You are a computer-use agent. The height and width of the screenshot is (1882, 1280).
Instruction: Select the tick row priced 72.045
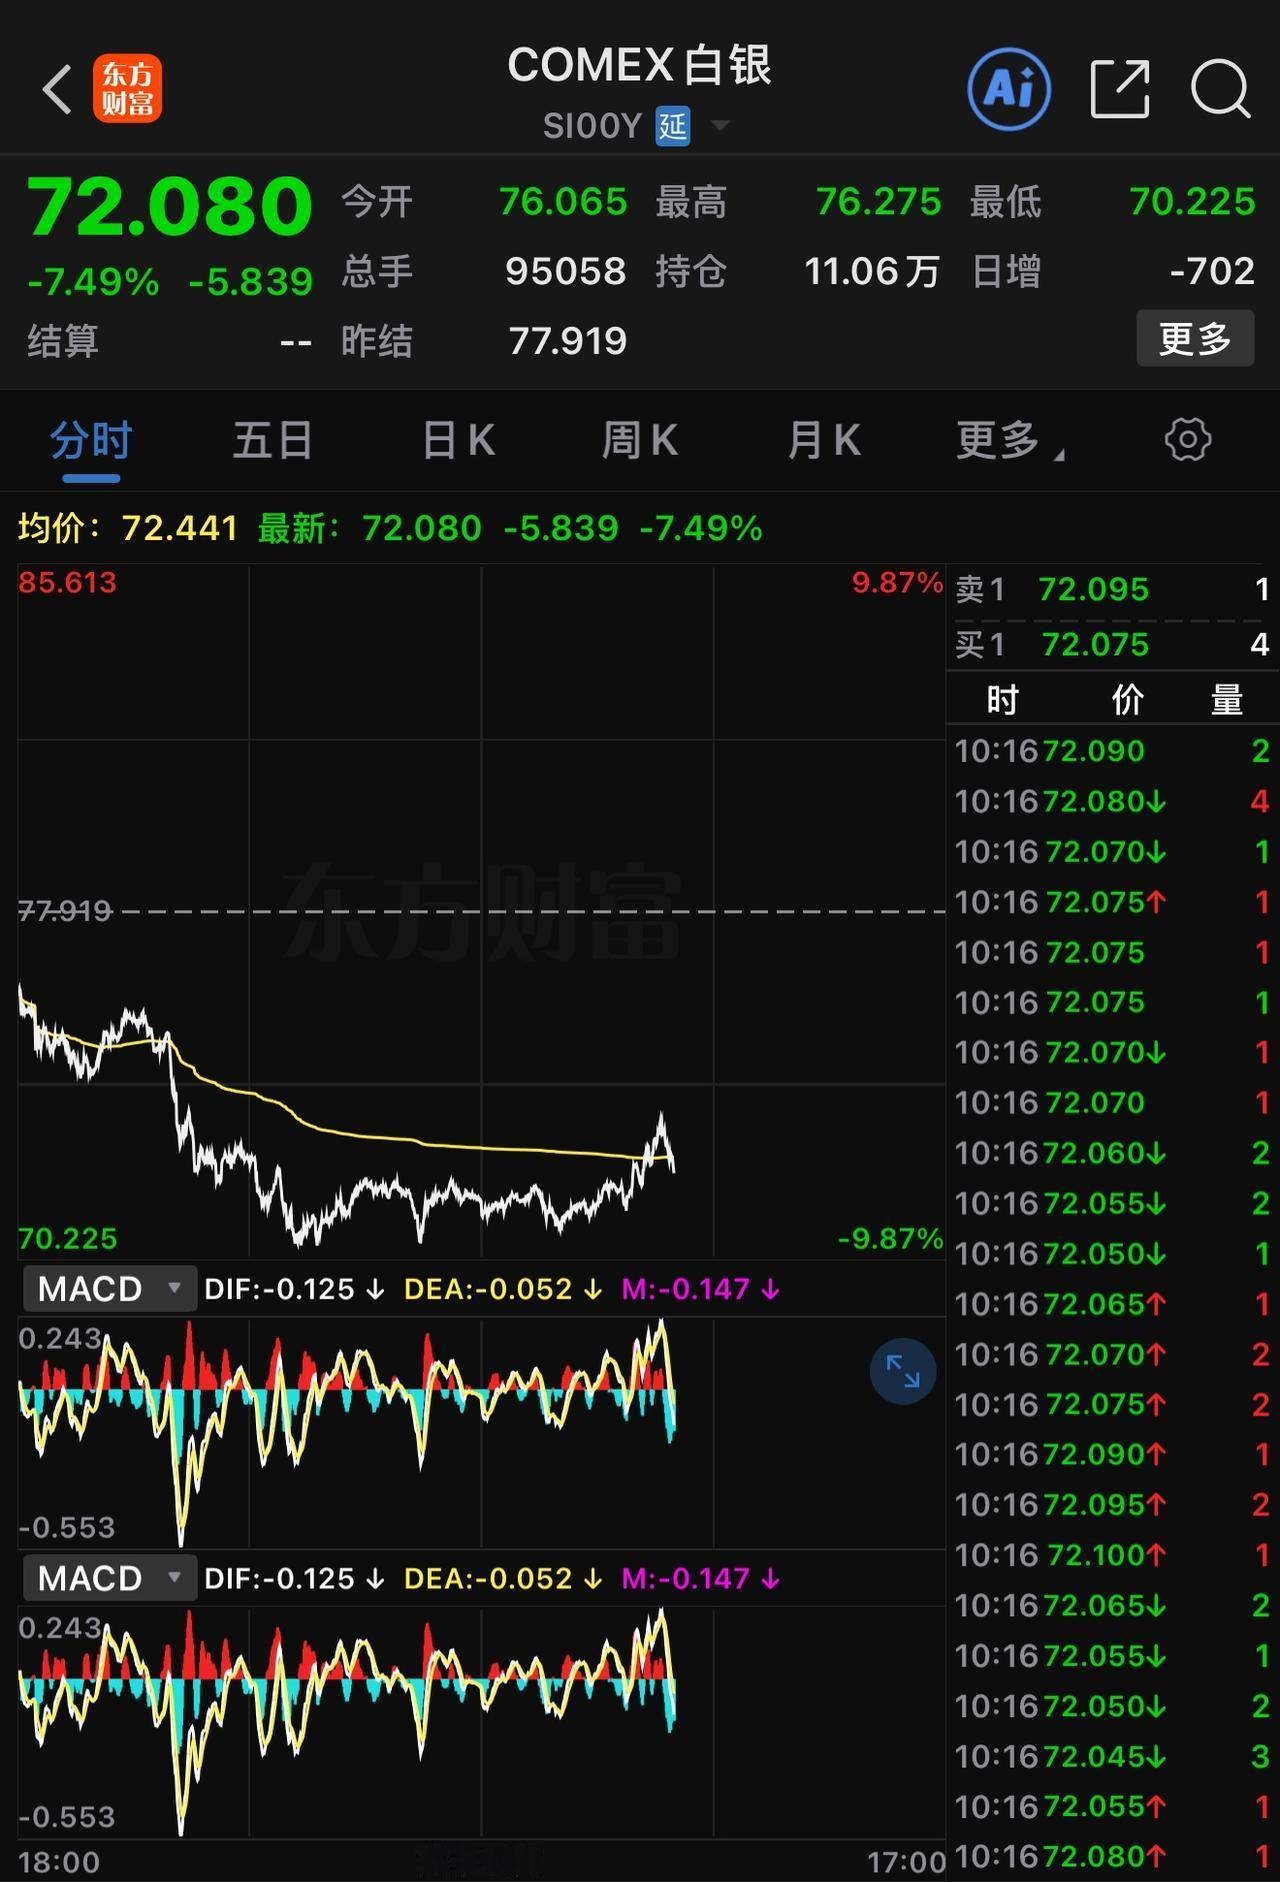(x=1113, y=1756)
